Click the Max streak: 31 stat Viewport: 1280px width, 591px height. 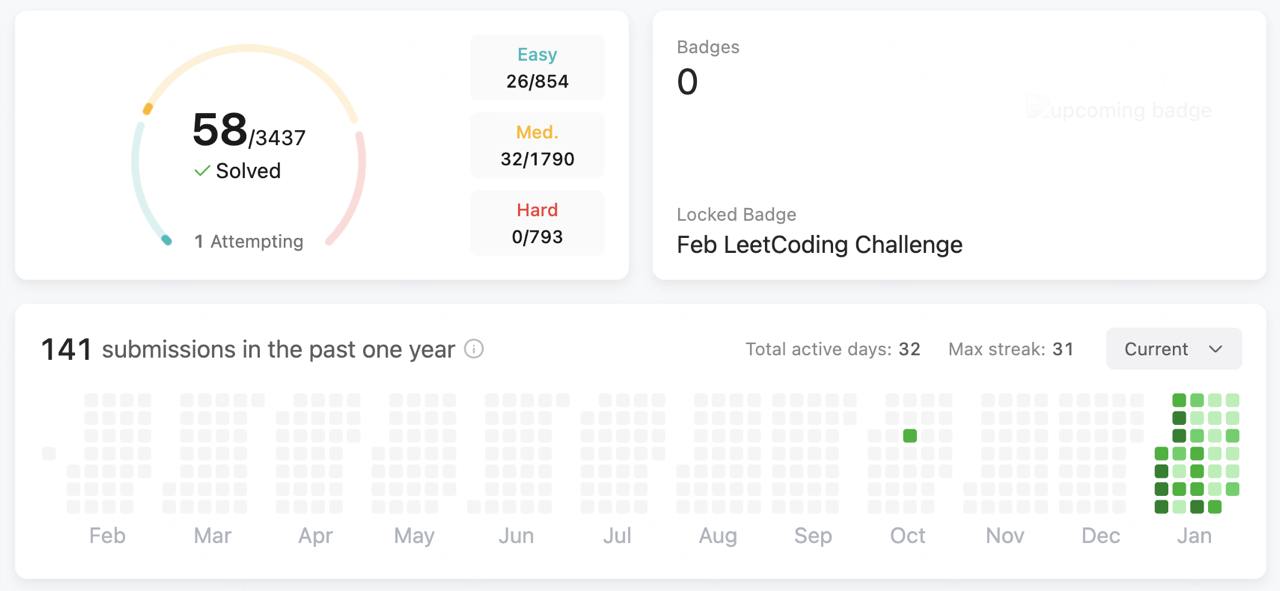[1010, 349]
